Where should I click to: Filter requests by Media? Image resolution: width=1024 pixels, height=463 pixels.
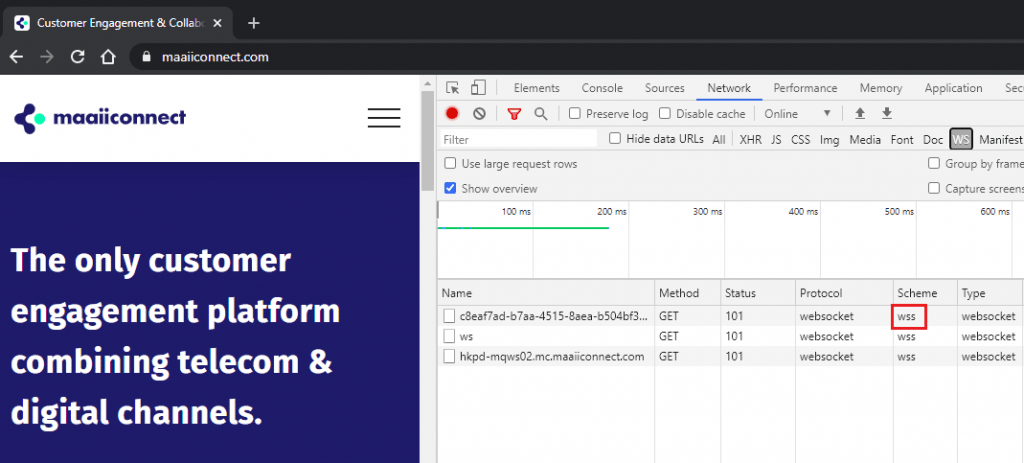865,139
